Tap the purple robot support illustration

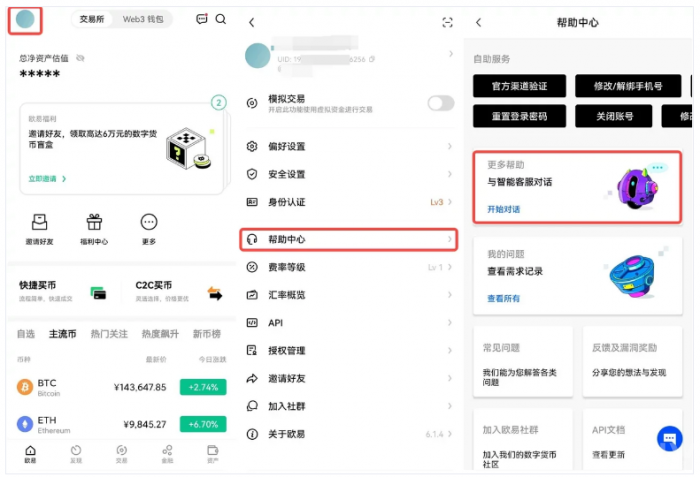(638, 188)
